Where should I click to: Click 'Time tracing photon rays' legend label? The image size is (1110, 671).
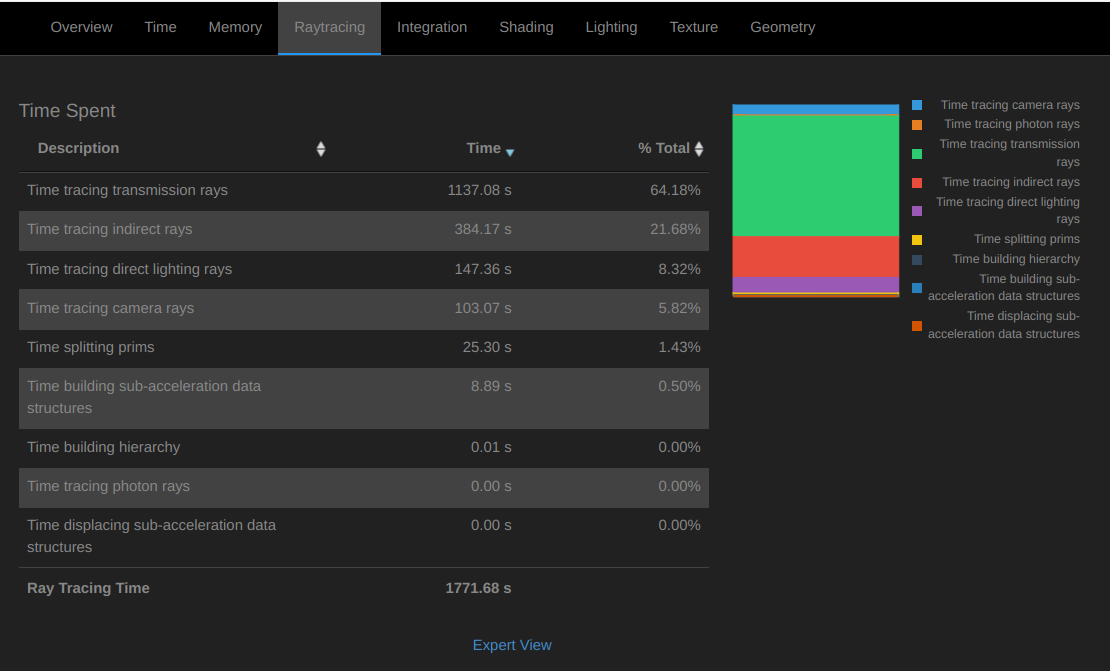pos(1012,124)
